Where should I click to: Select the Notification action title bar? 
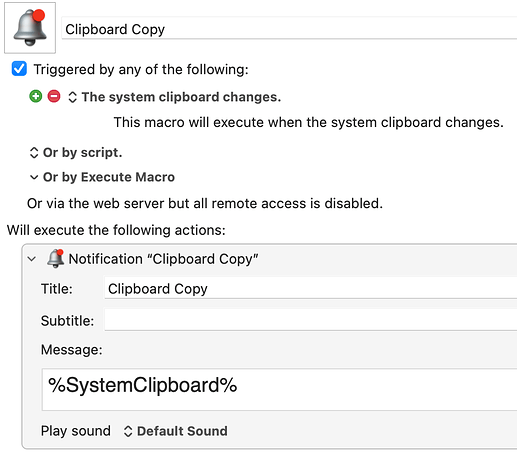pos(270,259)
